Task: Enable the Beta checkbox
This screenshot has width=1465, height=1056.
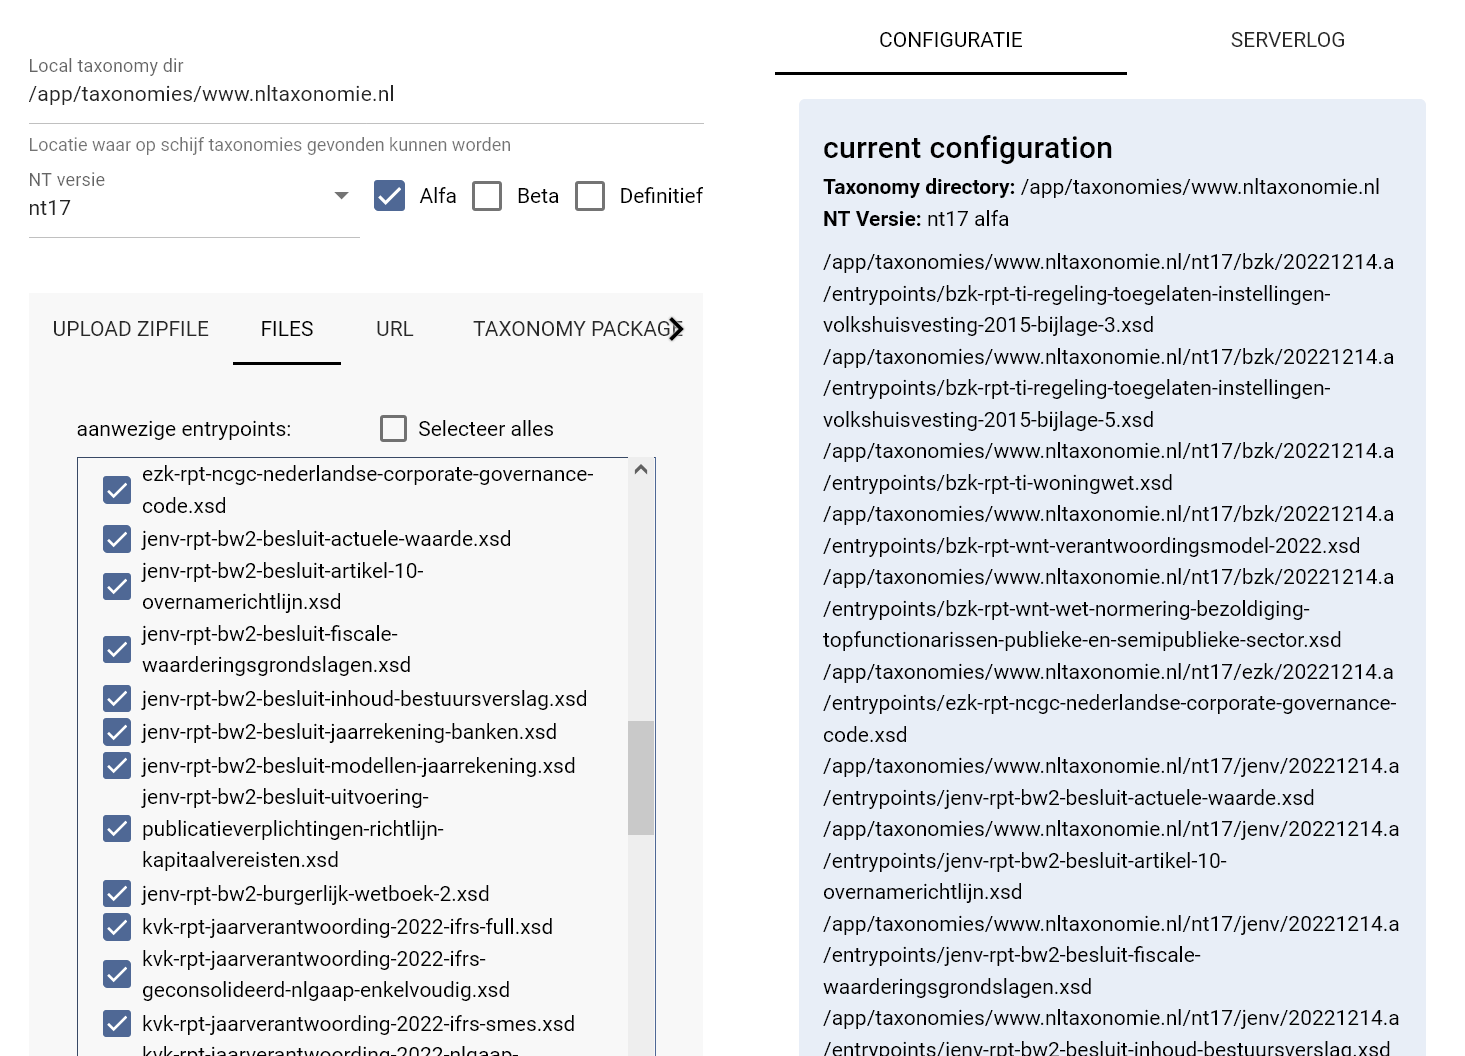Action: click(487, 196)
